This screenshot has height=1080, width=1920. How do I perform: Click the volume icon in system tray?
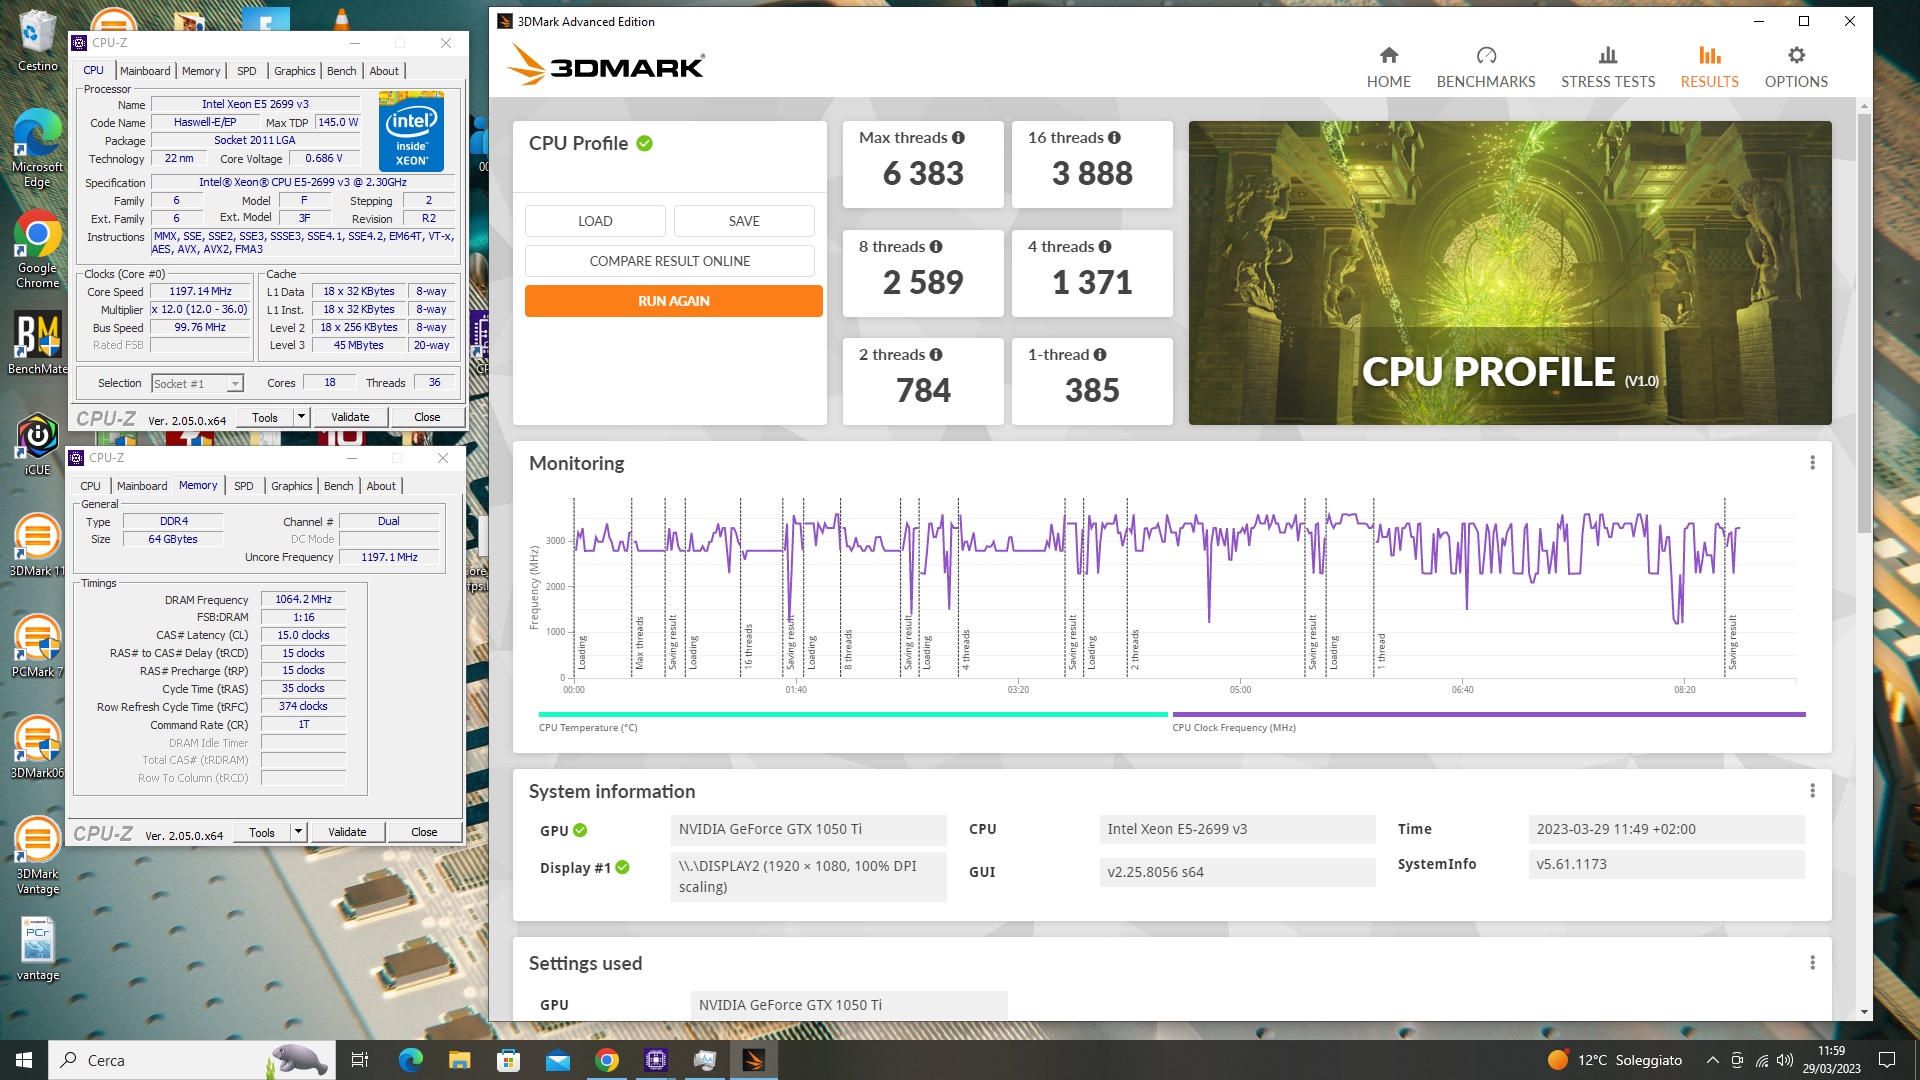tap(1785, 1060)
